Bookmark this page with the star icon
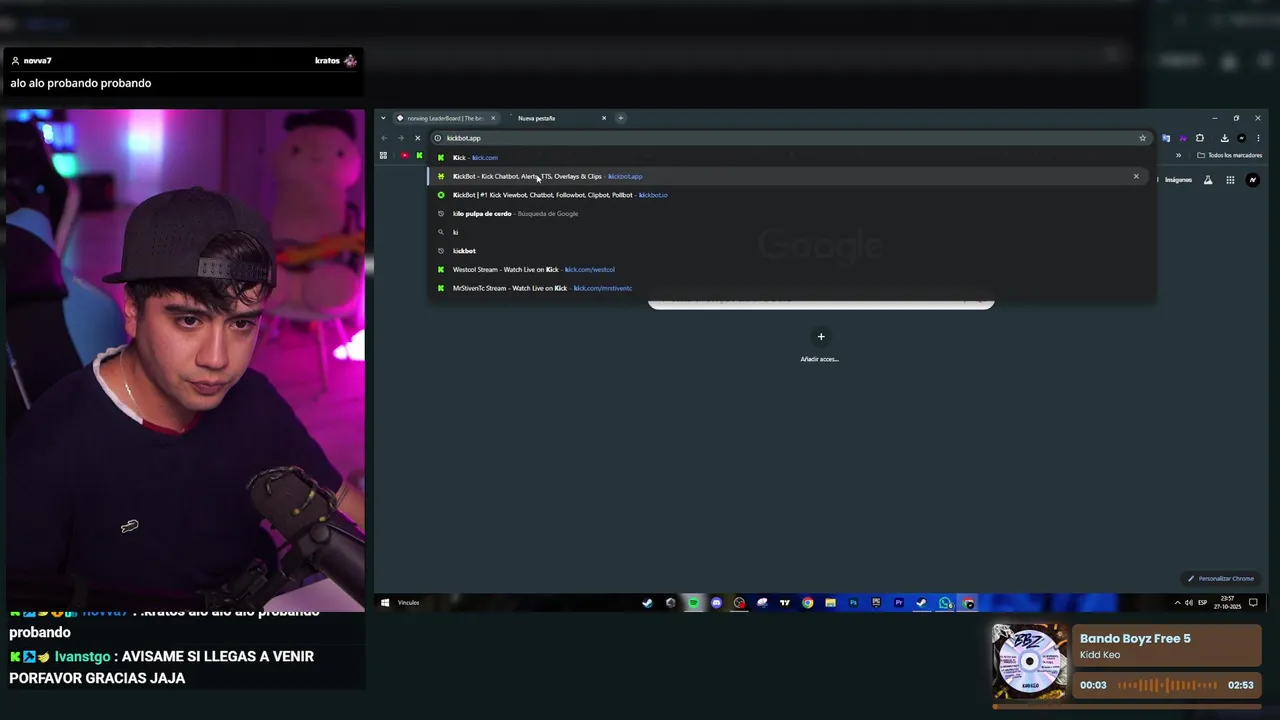The width and height of the screenshot is (1280, 720). [1142, 138]
